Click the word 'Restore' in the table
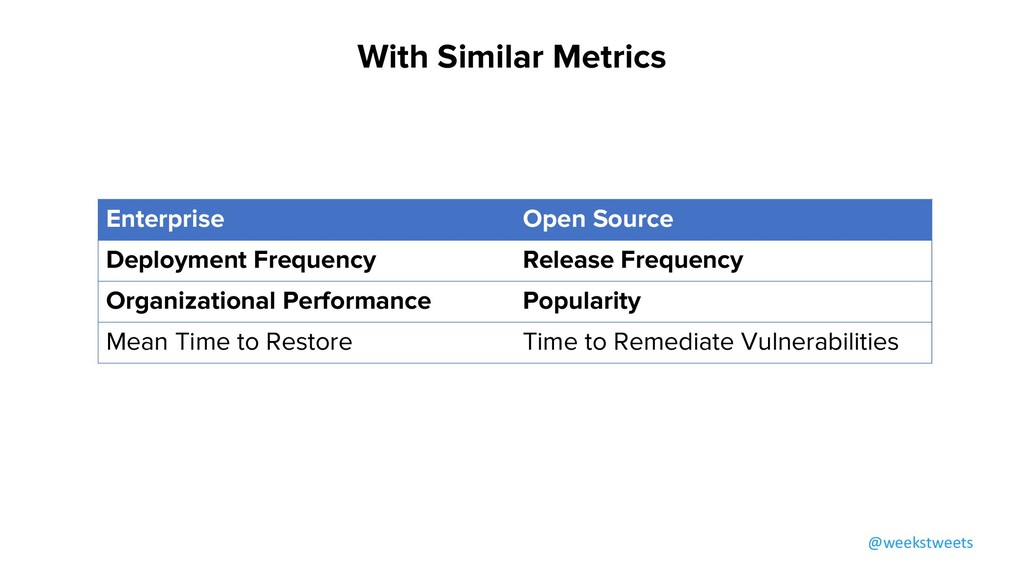The height and width of the screenshot is (576, 1024). [x=310, y=342]
